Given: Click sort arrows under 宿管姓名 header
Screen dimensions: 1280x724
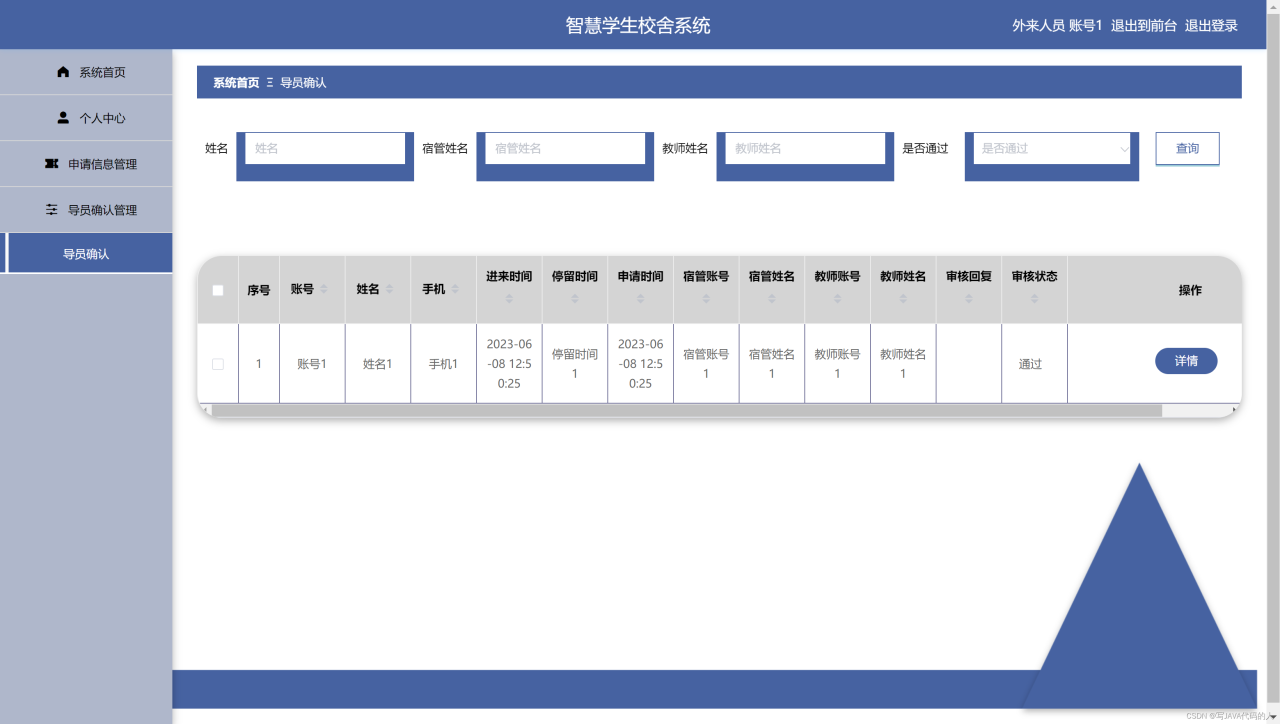Looking at the screenshot, I should 772,299.
